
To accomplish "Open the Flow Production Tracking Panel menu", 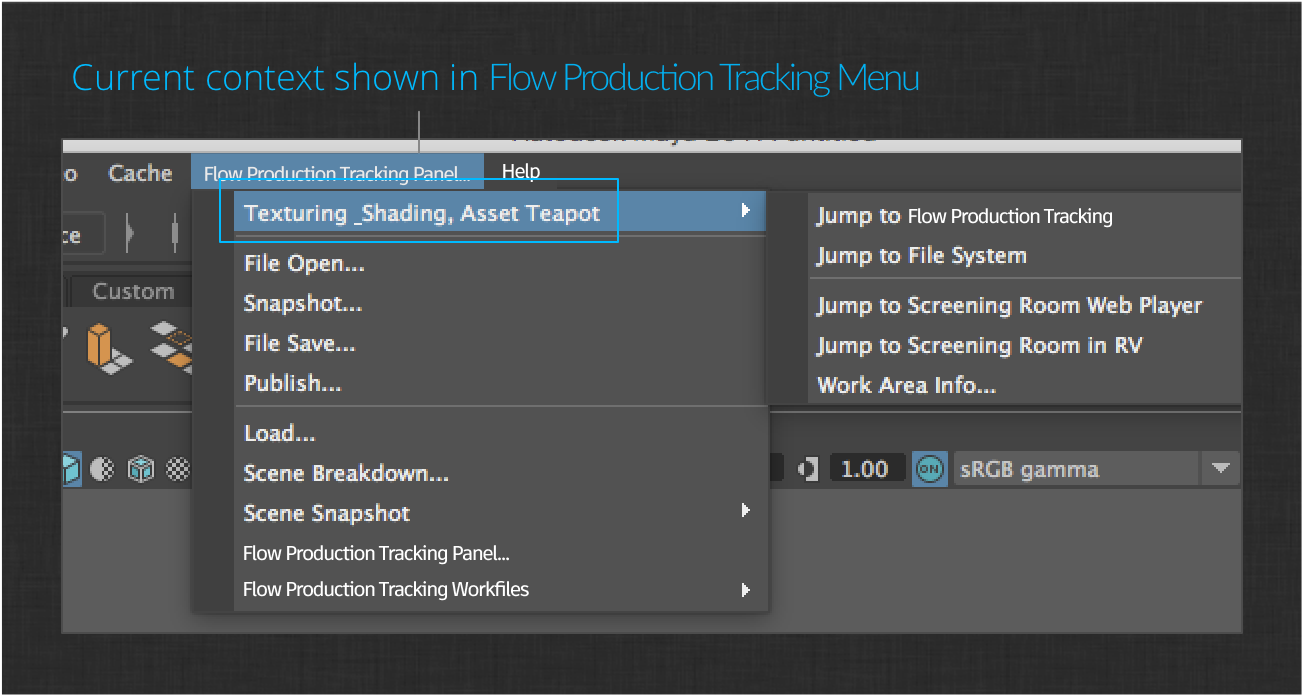I will [337, 173].
